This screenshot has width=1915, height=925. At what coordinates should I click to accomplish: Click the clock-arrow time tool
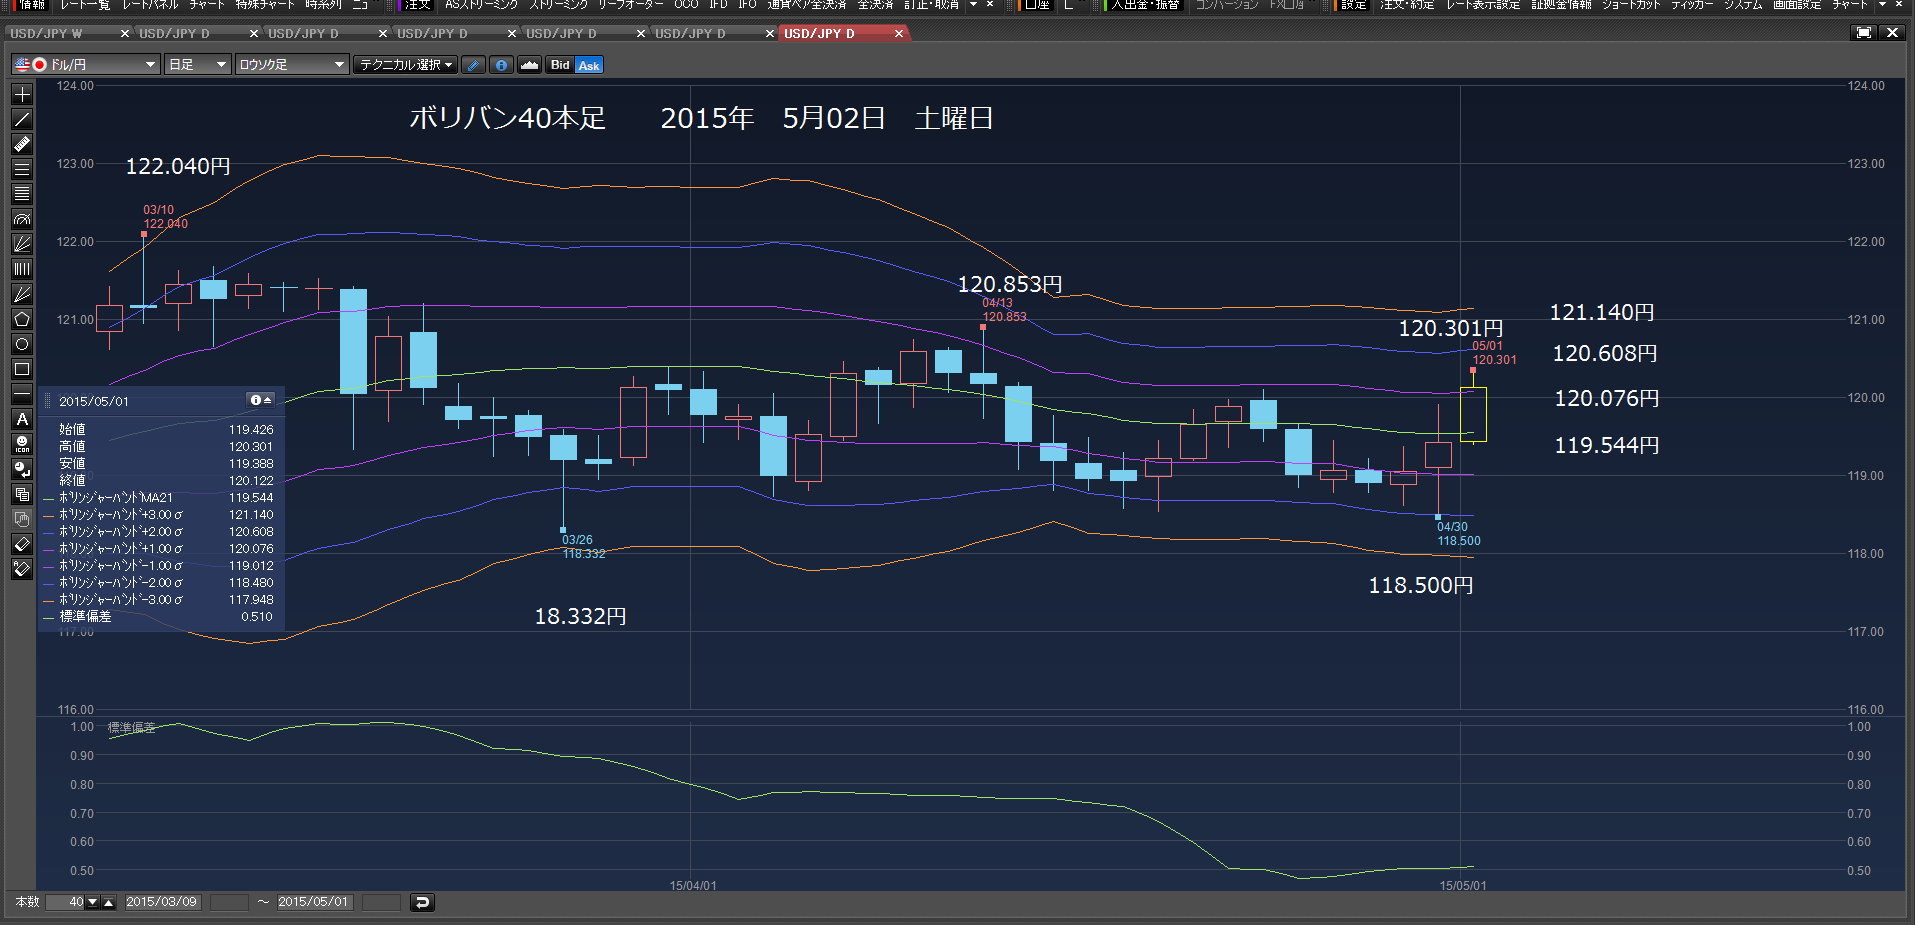click(x=22, y=469)
